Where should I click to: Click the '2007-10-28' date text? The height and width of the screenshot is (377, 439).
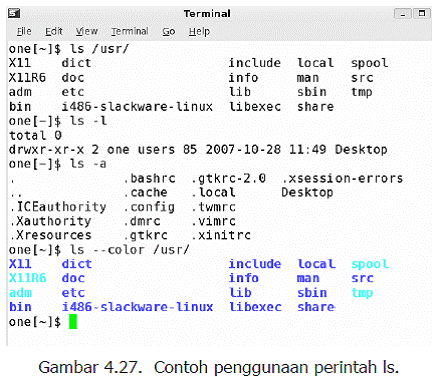(243, 149)
